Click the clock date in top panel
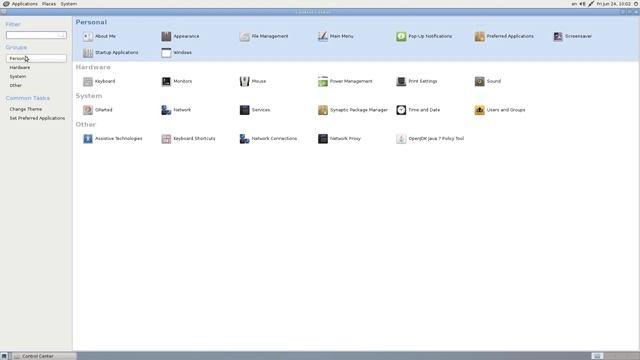 [x=613, y=4]
